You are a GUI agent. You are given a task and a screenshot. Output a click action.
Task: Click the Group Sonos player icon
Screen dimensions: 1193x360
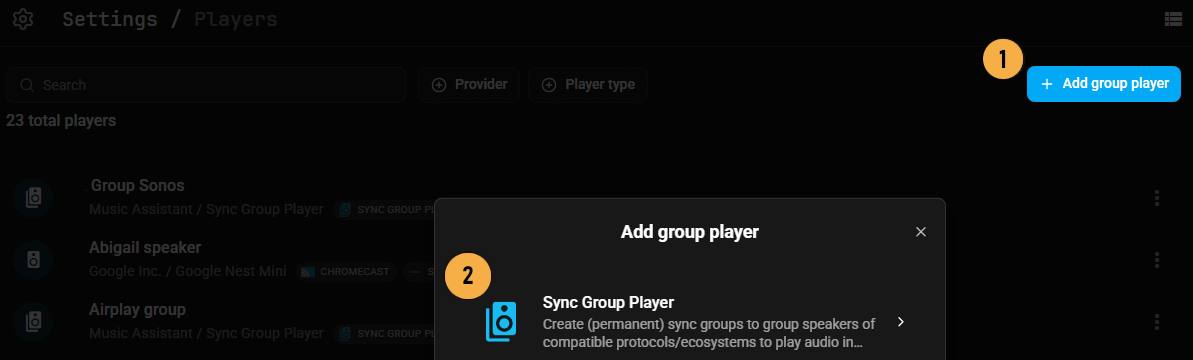[33, 198]
